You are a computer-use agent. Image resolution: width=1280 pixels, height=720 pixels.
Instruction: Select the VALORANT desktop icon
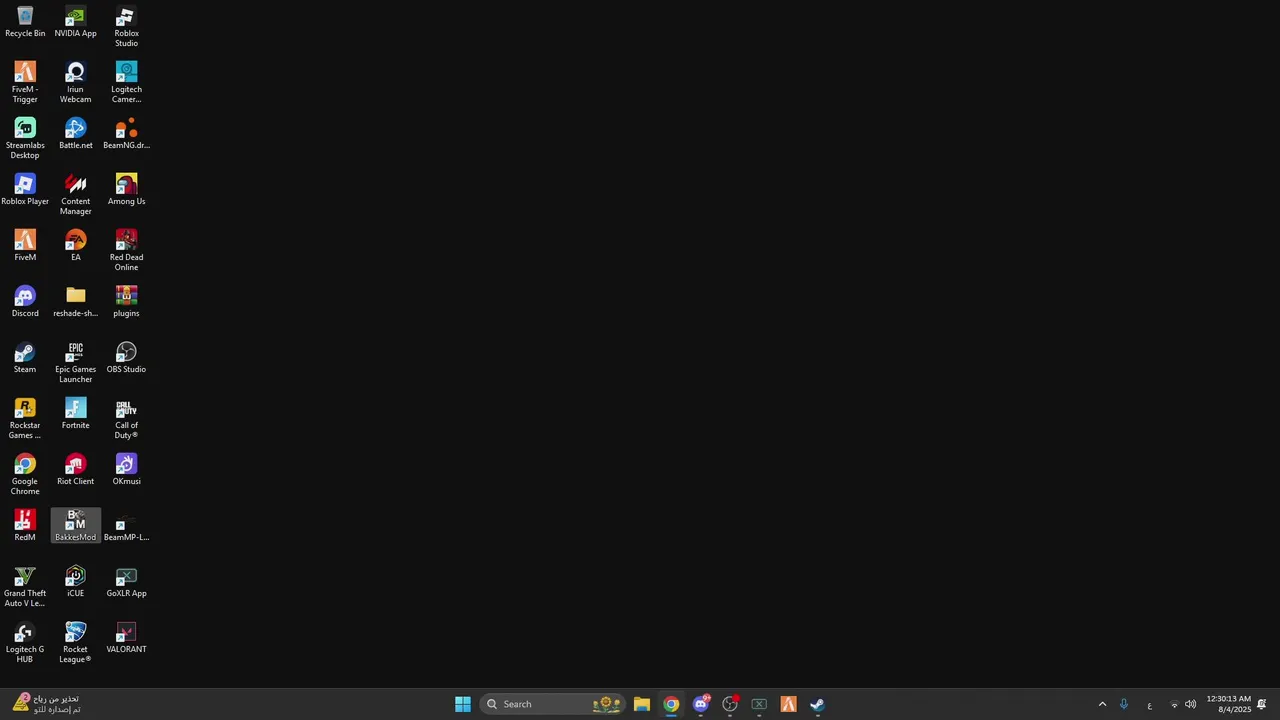point(126,638)
